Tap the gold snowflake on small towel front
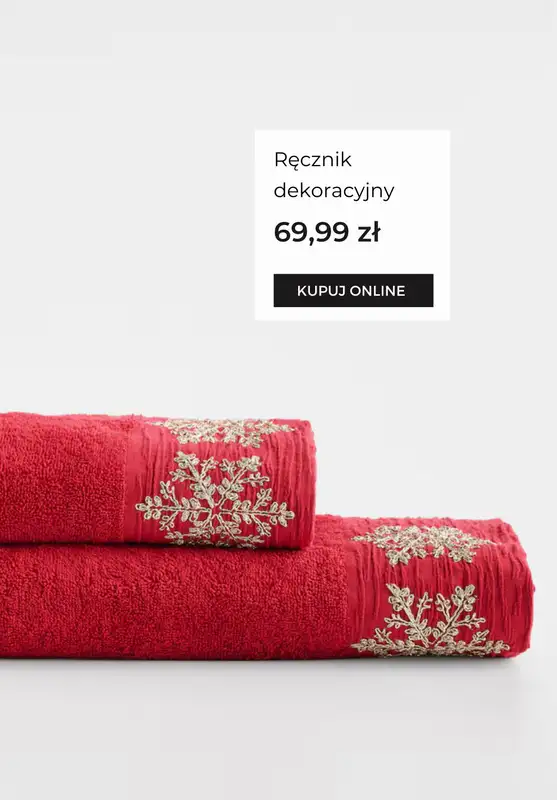The width and height of the screenshot is (557, 800). (x=215, y=498)
